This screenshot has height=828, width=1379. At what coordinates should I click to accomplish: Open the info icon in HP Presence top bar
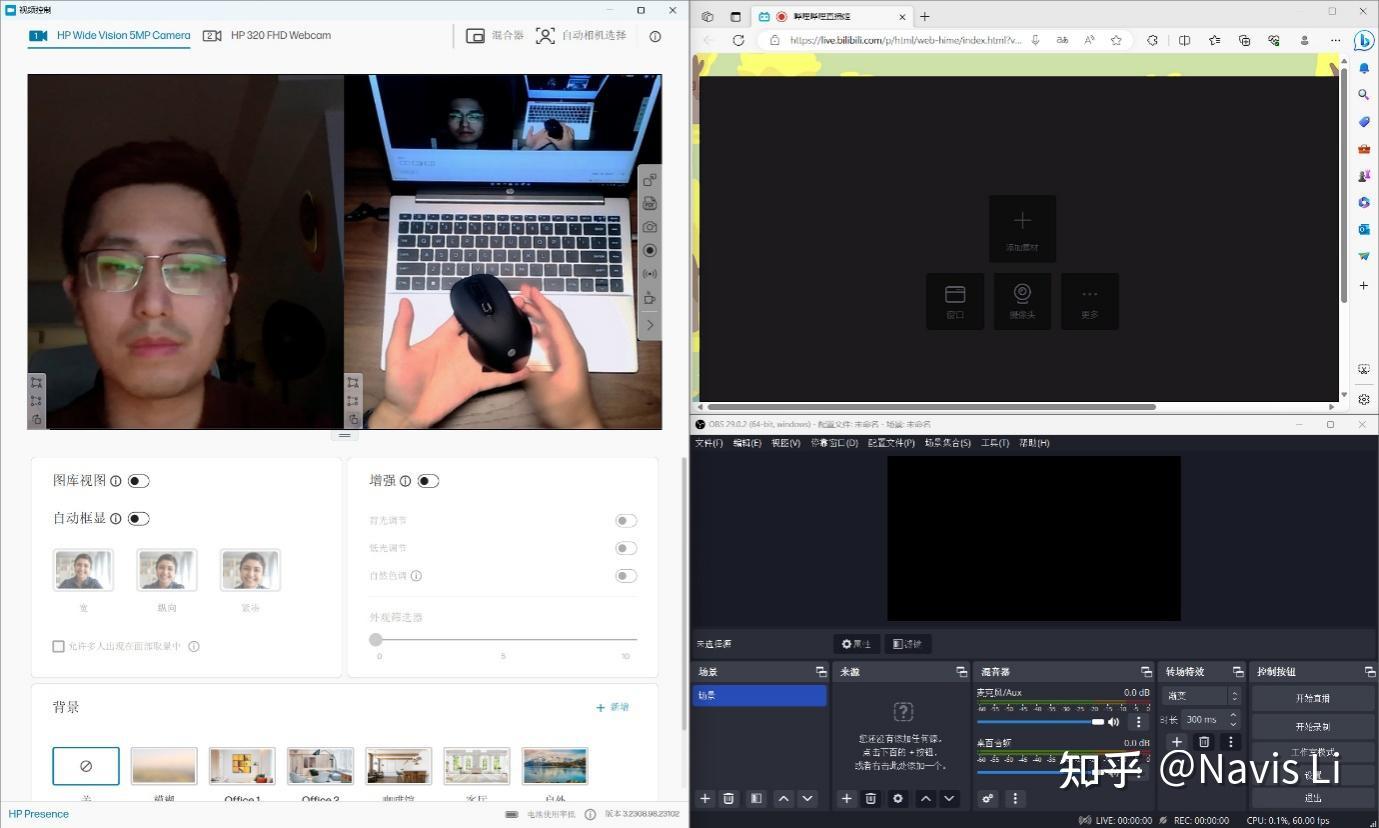pyautogui.click(x=655, y=36)
